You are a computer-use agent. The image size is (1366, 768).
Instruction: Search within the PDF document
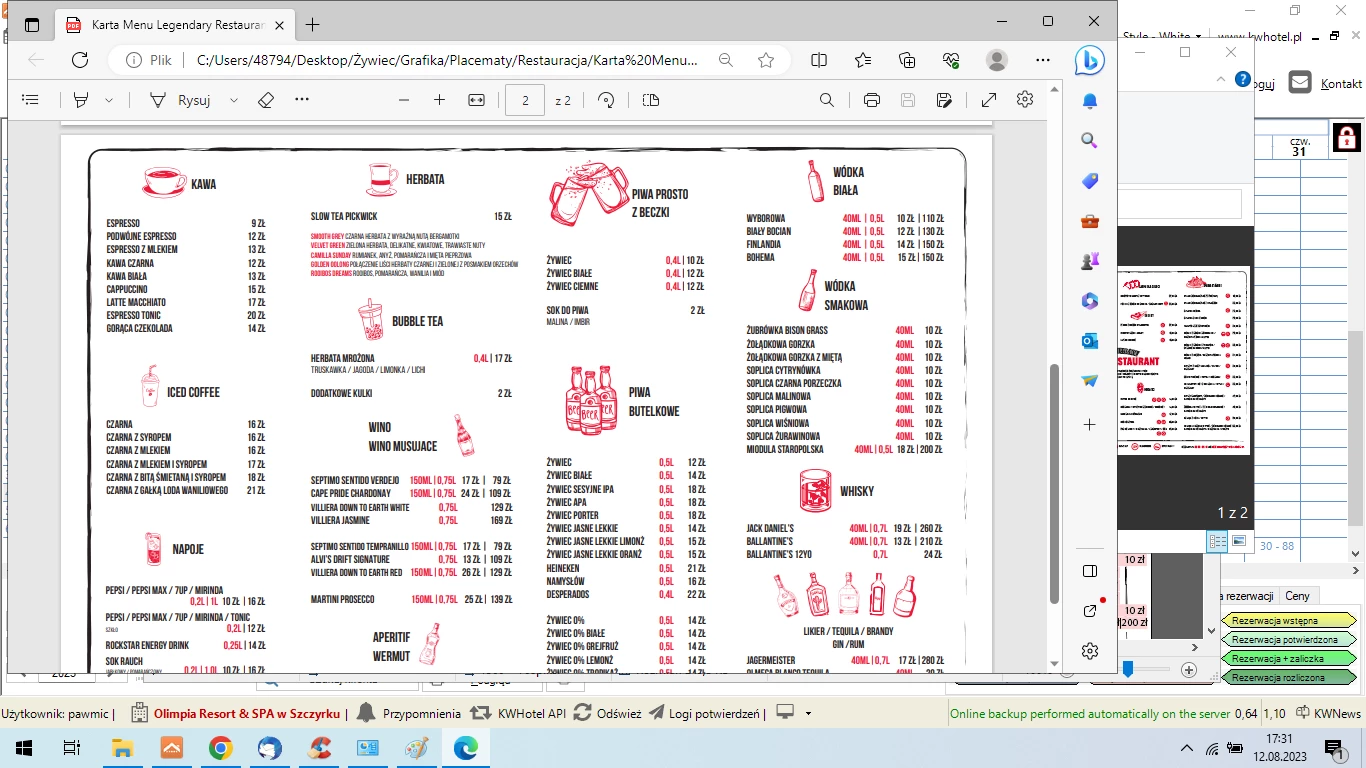tap(827, 100)
